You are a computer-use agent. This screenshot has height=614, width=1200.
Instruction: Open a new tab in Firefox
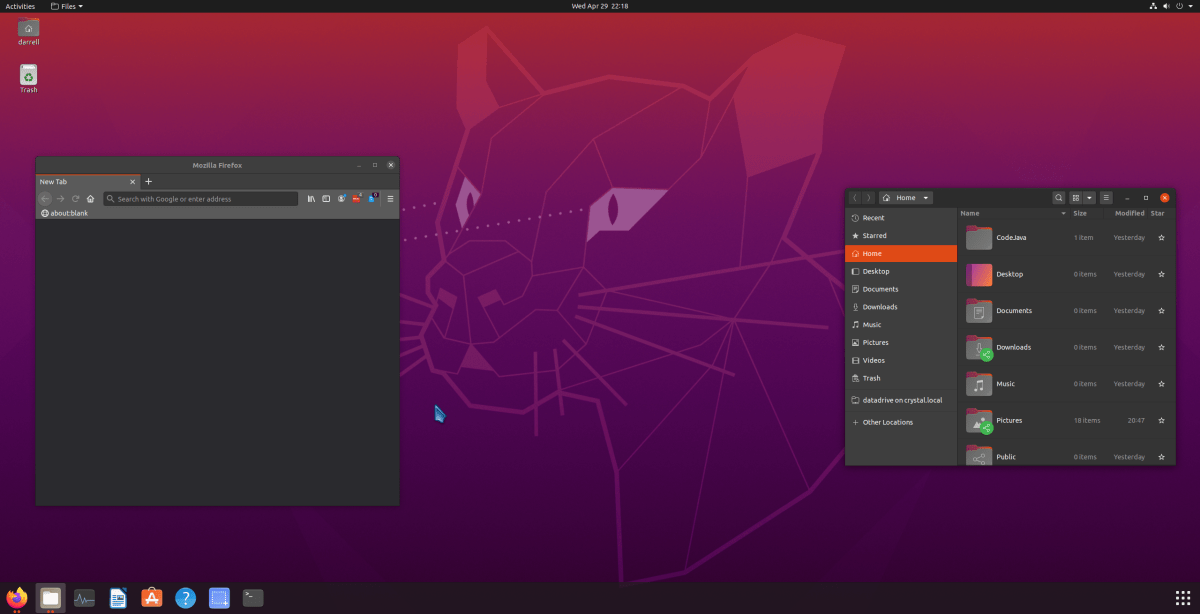(x=148, y=181)
